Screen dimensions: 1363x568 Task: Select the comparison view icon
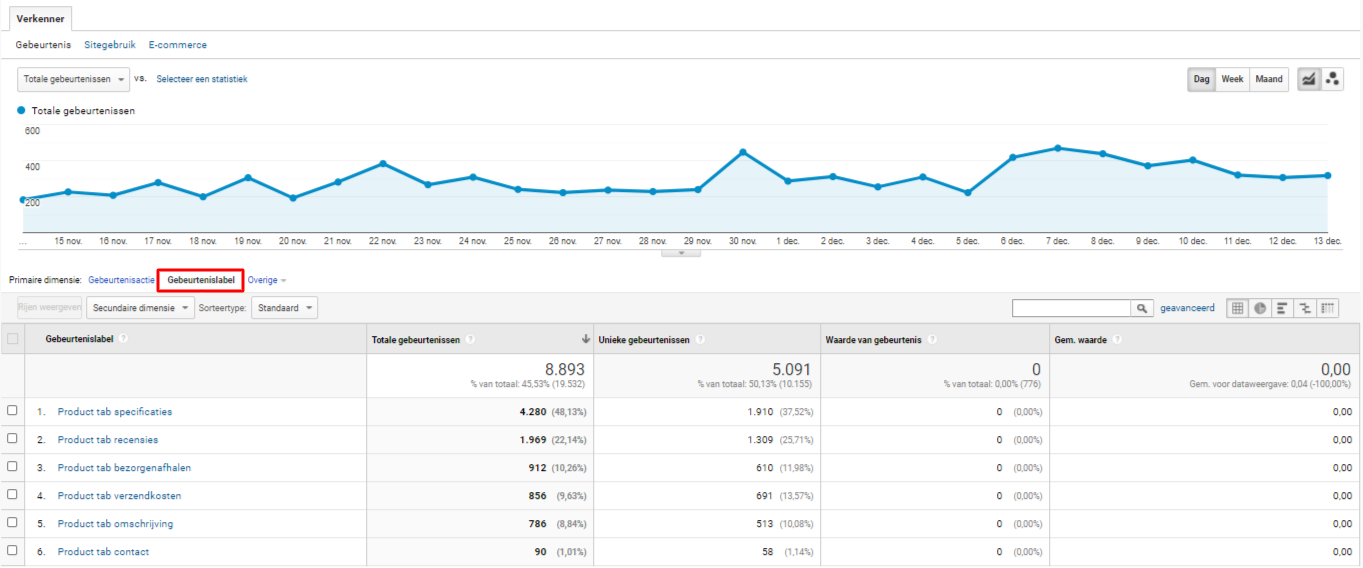coord(1304,309)
